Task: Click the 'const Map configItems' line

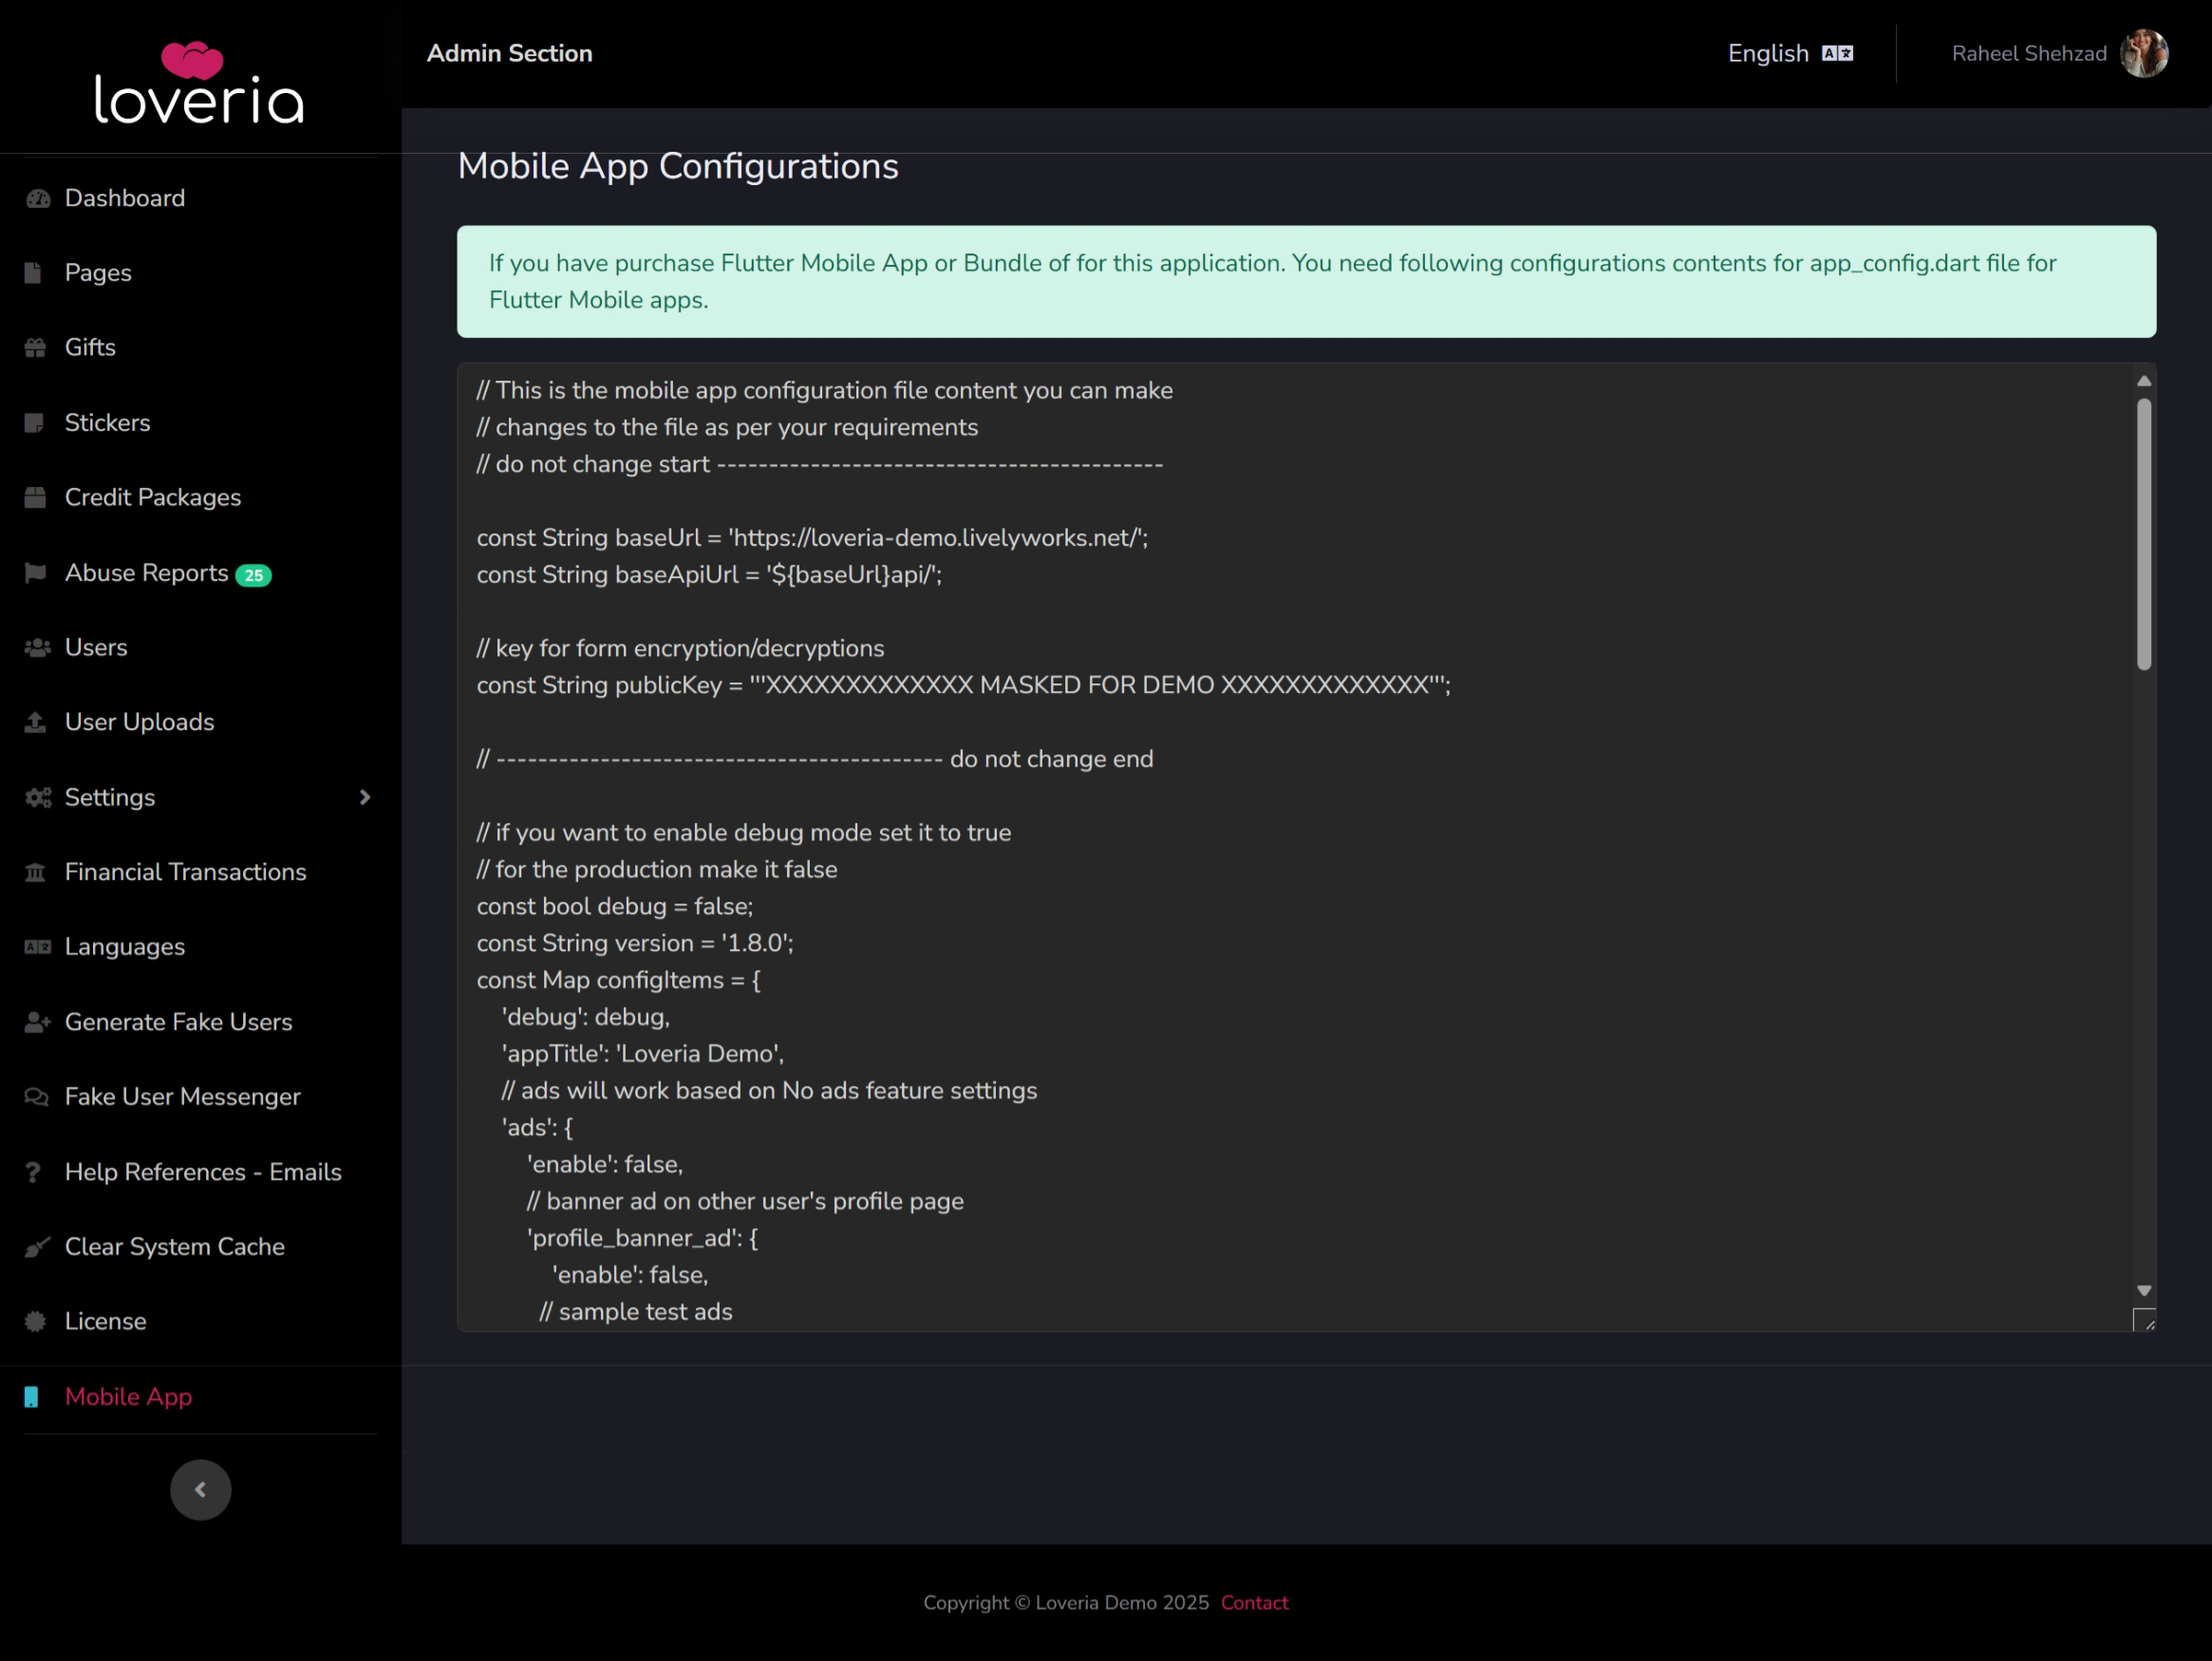Action: coord(618,981)
